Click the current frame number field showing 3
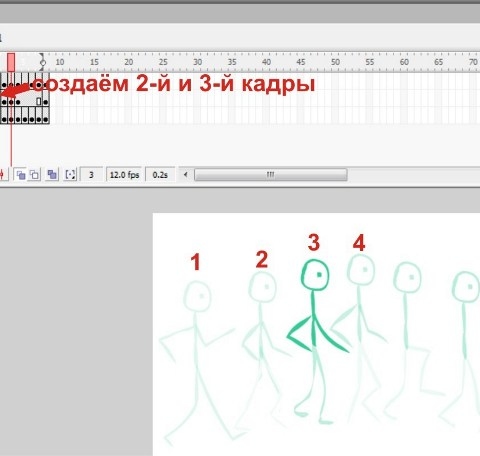The width and height of the screenshot is (480, 456). (x=91, y=175)
